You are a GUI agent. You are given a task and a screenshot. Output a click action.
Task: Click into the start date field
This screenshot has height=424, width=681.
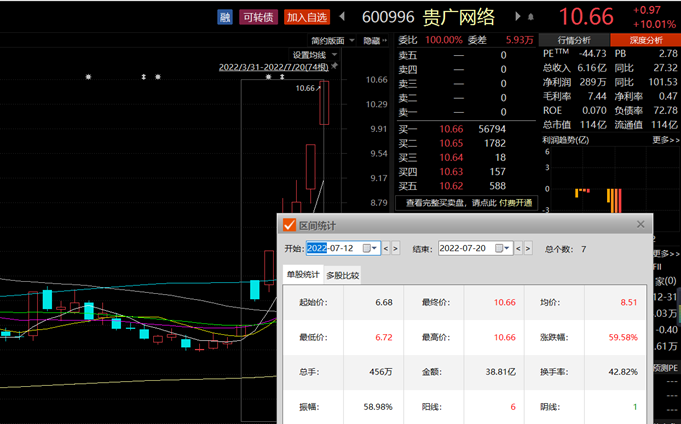332,248
